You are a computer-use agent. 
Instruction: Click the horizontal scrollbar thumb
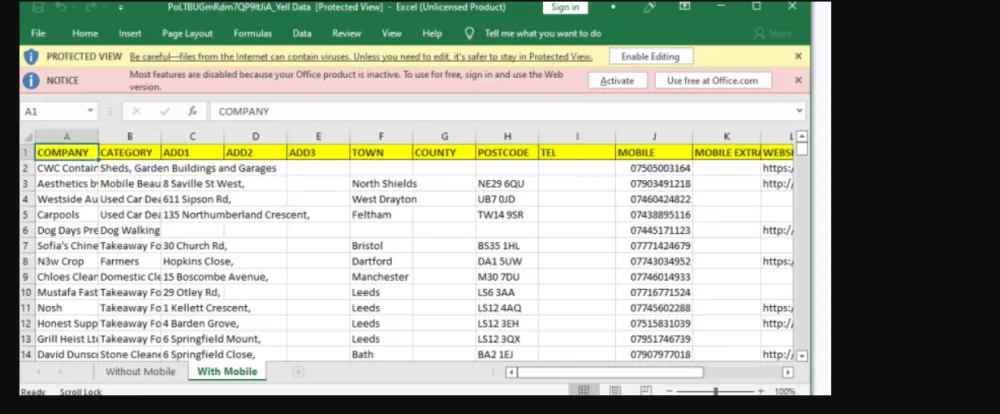(610, 372)
